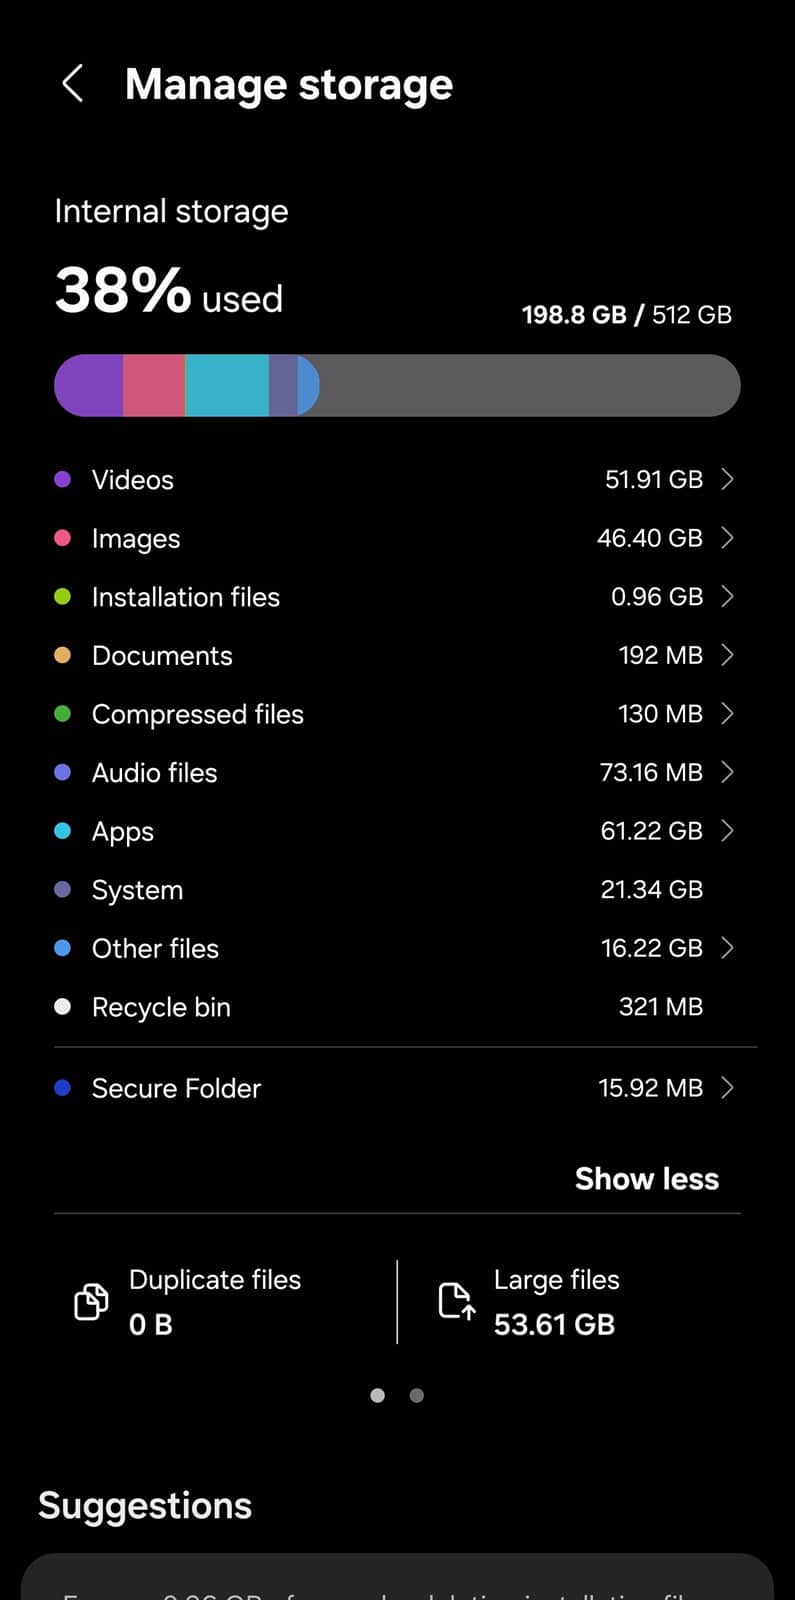Tap the Duplicate files icon
The image size is (795, 1600).
(92, 1302)
